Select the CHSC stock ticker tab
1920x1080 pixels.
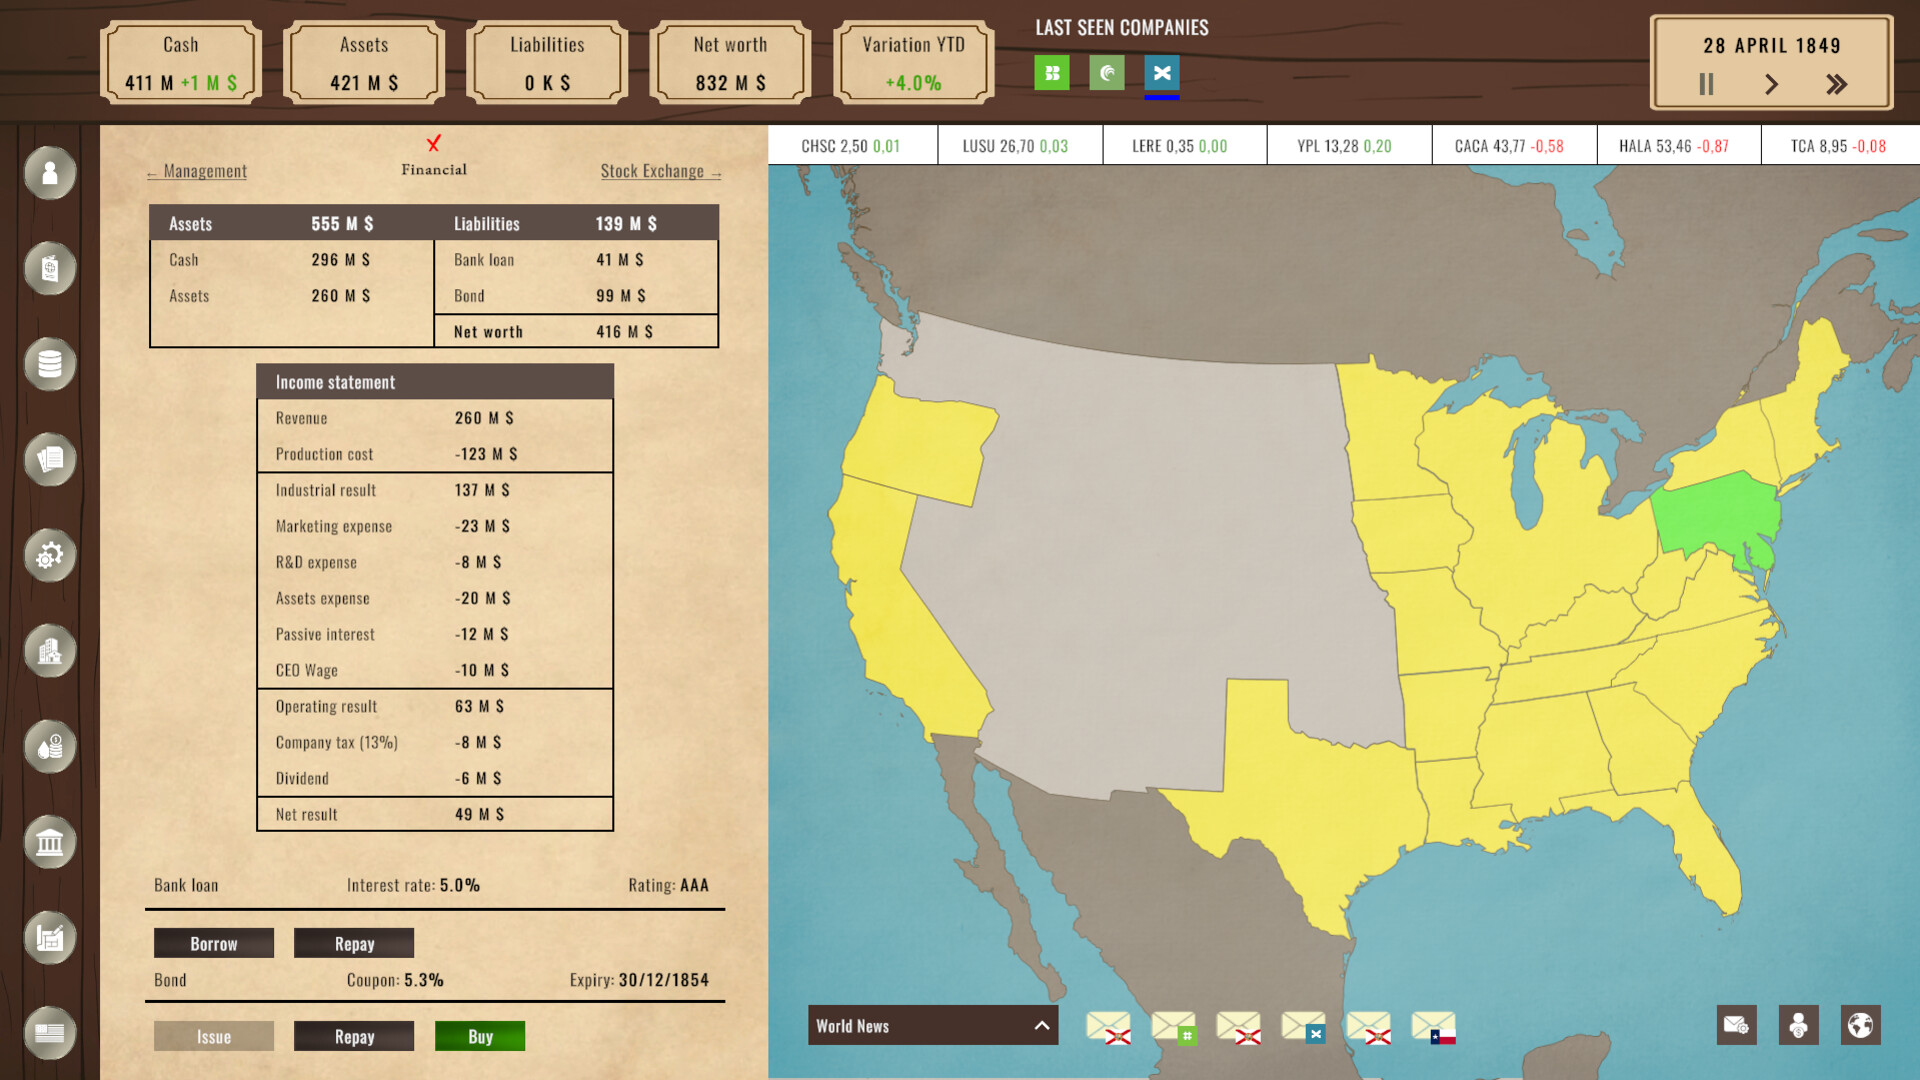pos(851,144)
